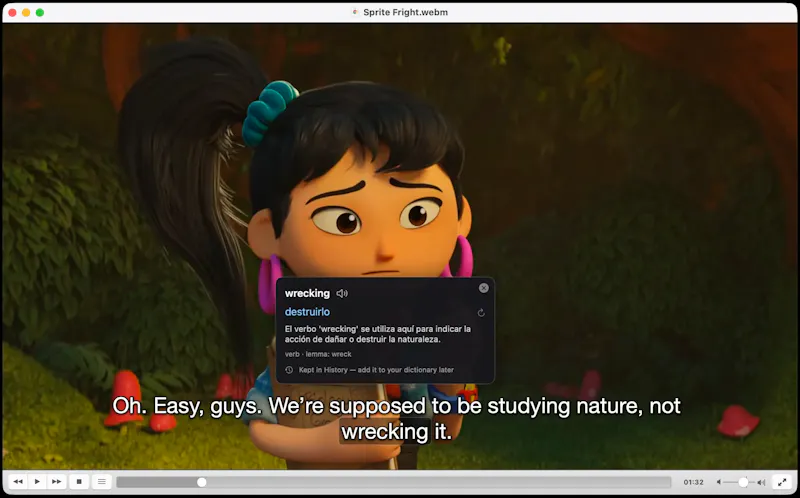Seek to a later point in timeline
Viewport: 800px width, 498px height.
[x=439, y=482]
